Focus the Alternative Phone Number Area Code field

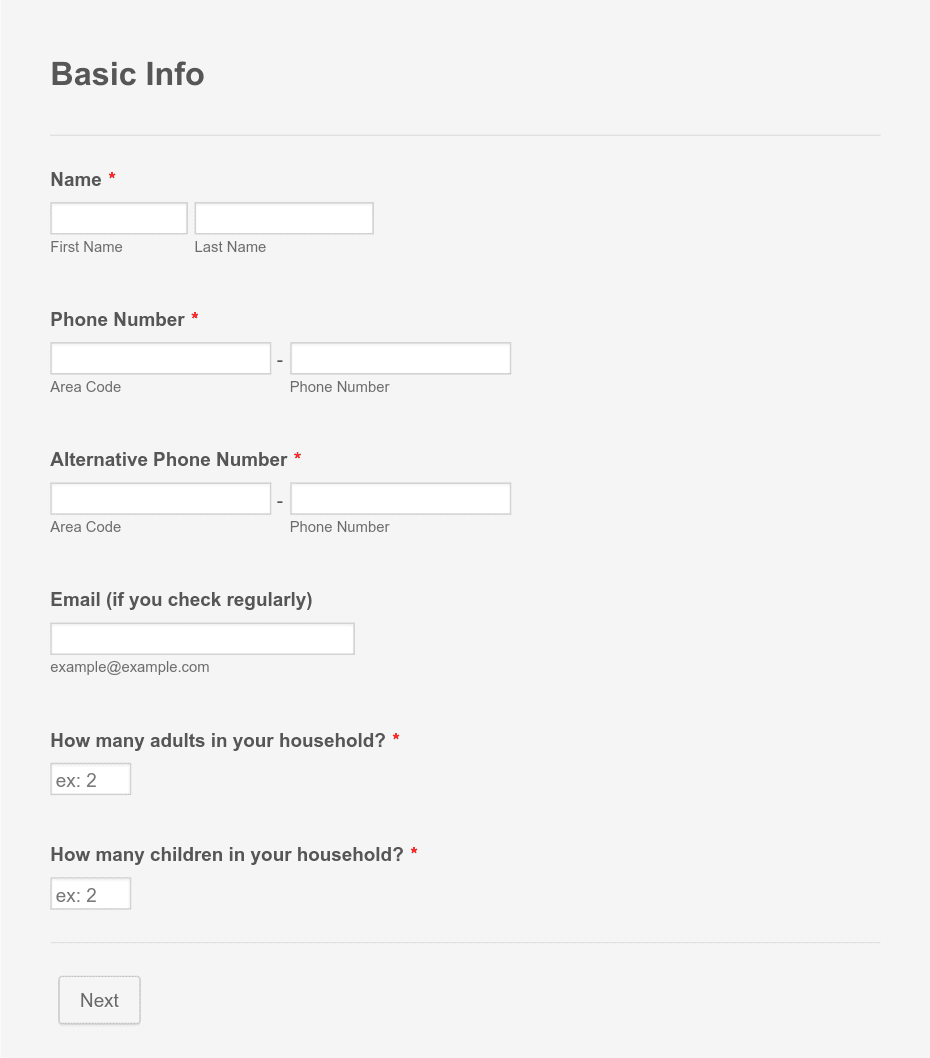pos(161,499)
